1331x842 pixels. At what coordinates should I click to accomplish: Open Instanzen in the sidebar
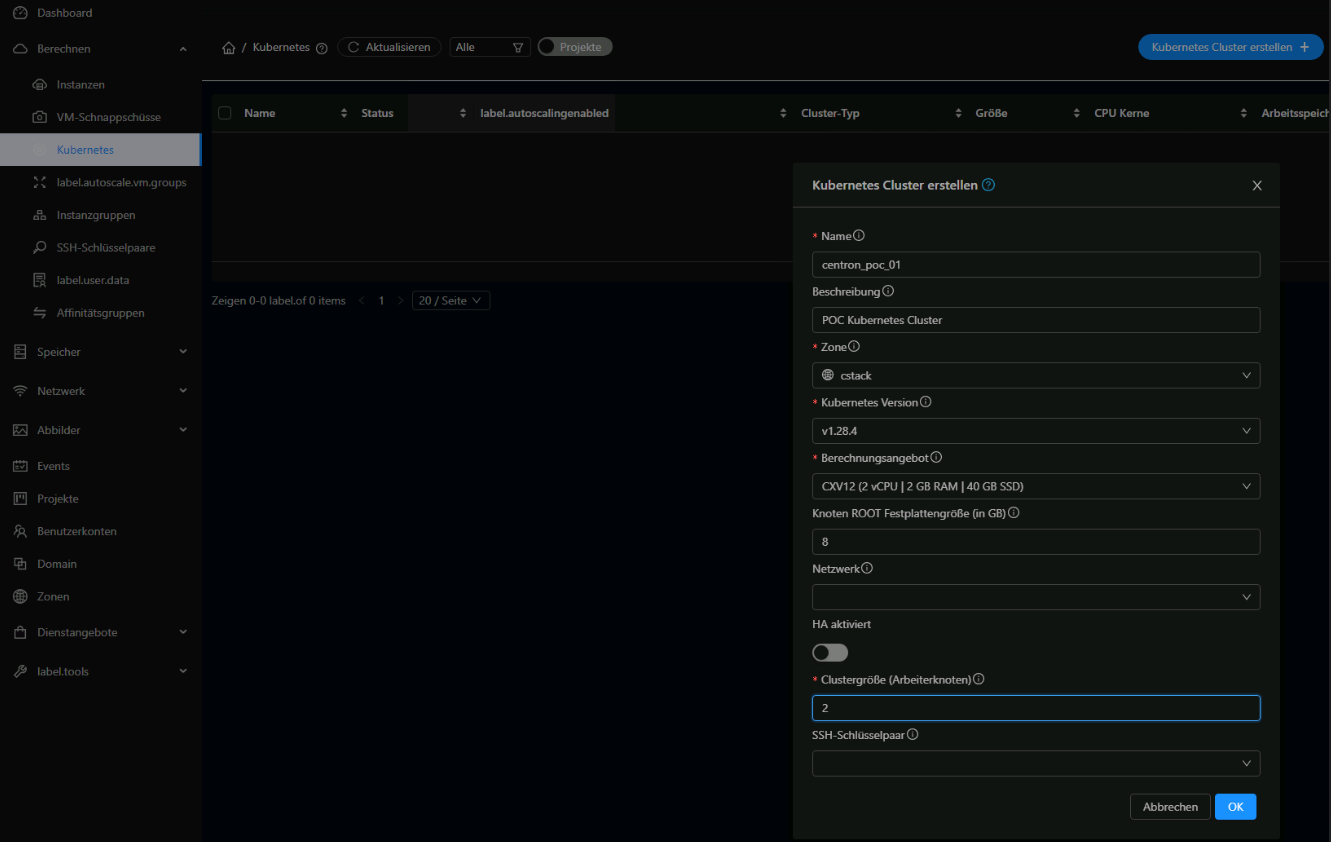[80, 85]
